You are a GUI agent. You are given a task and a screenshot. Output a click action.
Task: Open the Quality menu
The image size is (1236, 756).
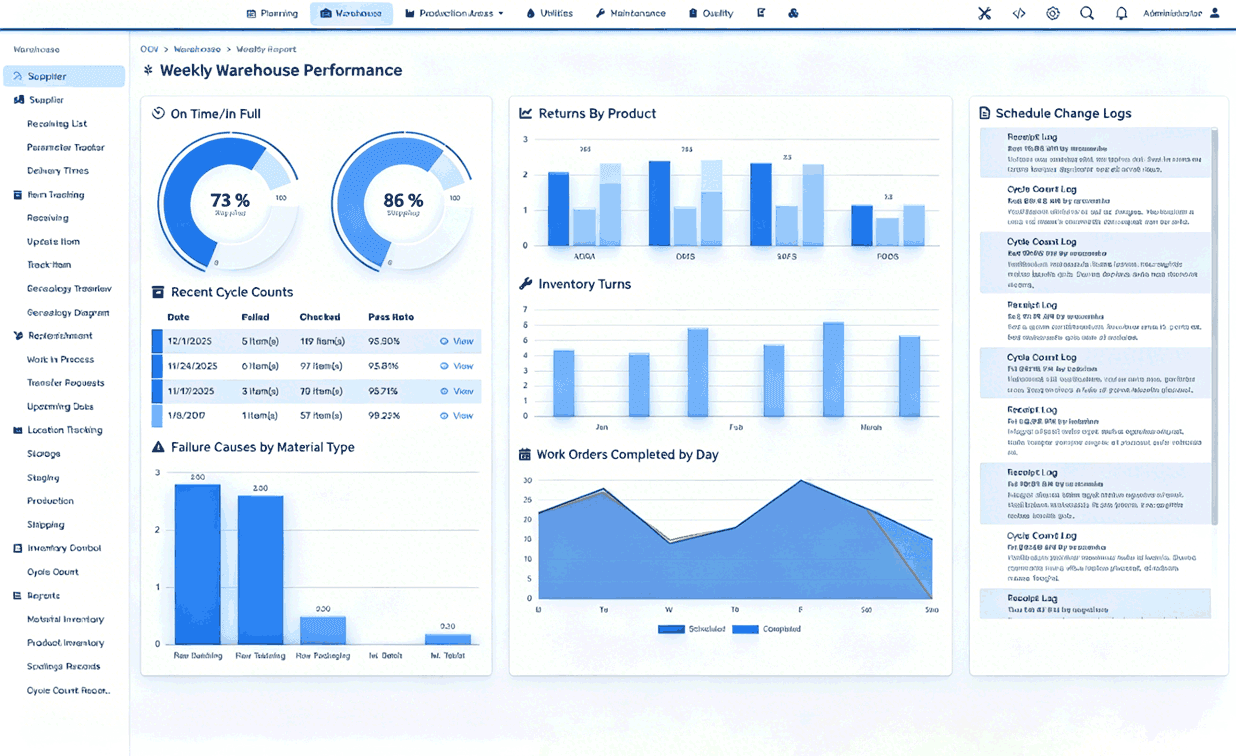[711, 13]
